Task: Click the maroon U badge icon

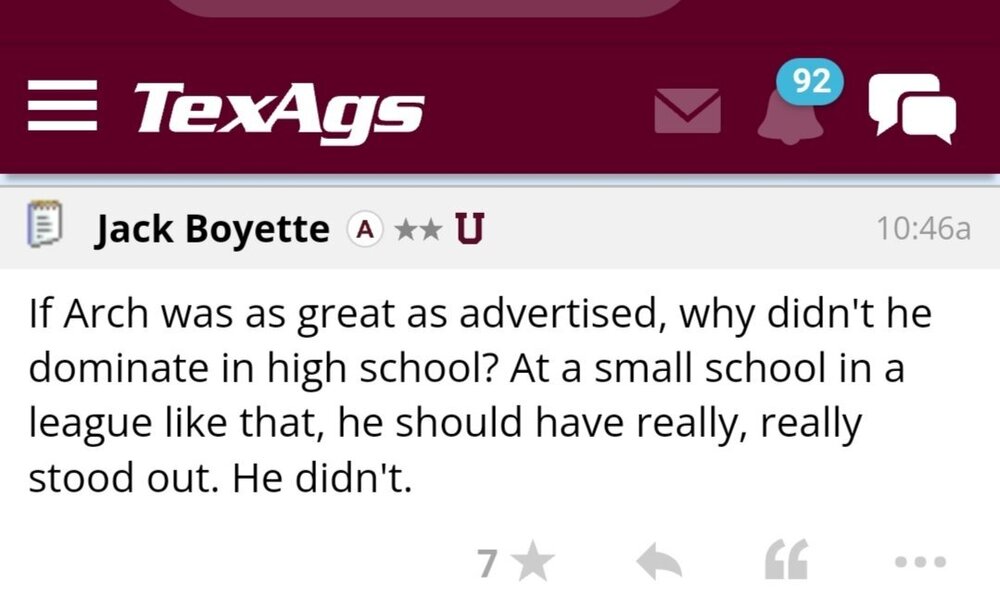Action: [x=467, y=229]
